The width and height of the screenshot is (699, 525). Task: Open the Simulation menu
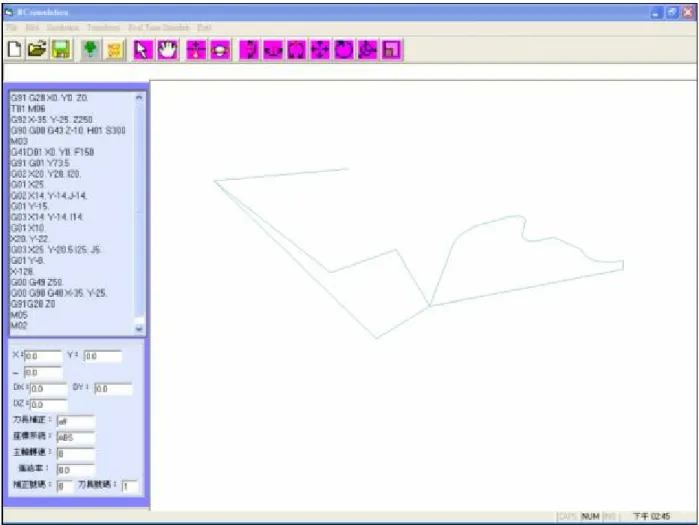tap(63, 28)
